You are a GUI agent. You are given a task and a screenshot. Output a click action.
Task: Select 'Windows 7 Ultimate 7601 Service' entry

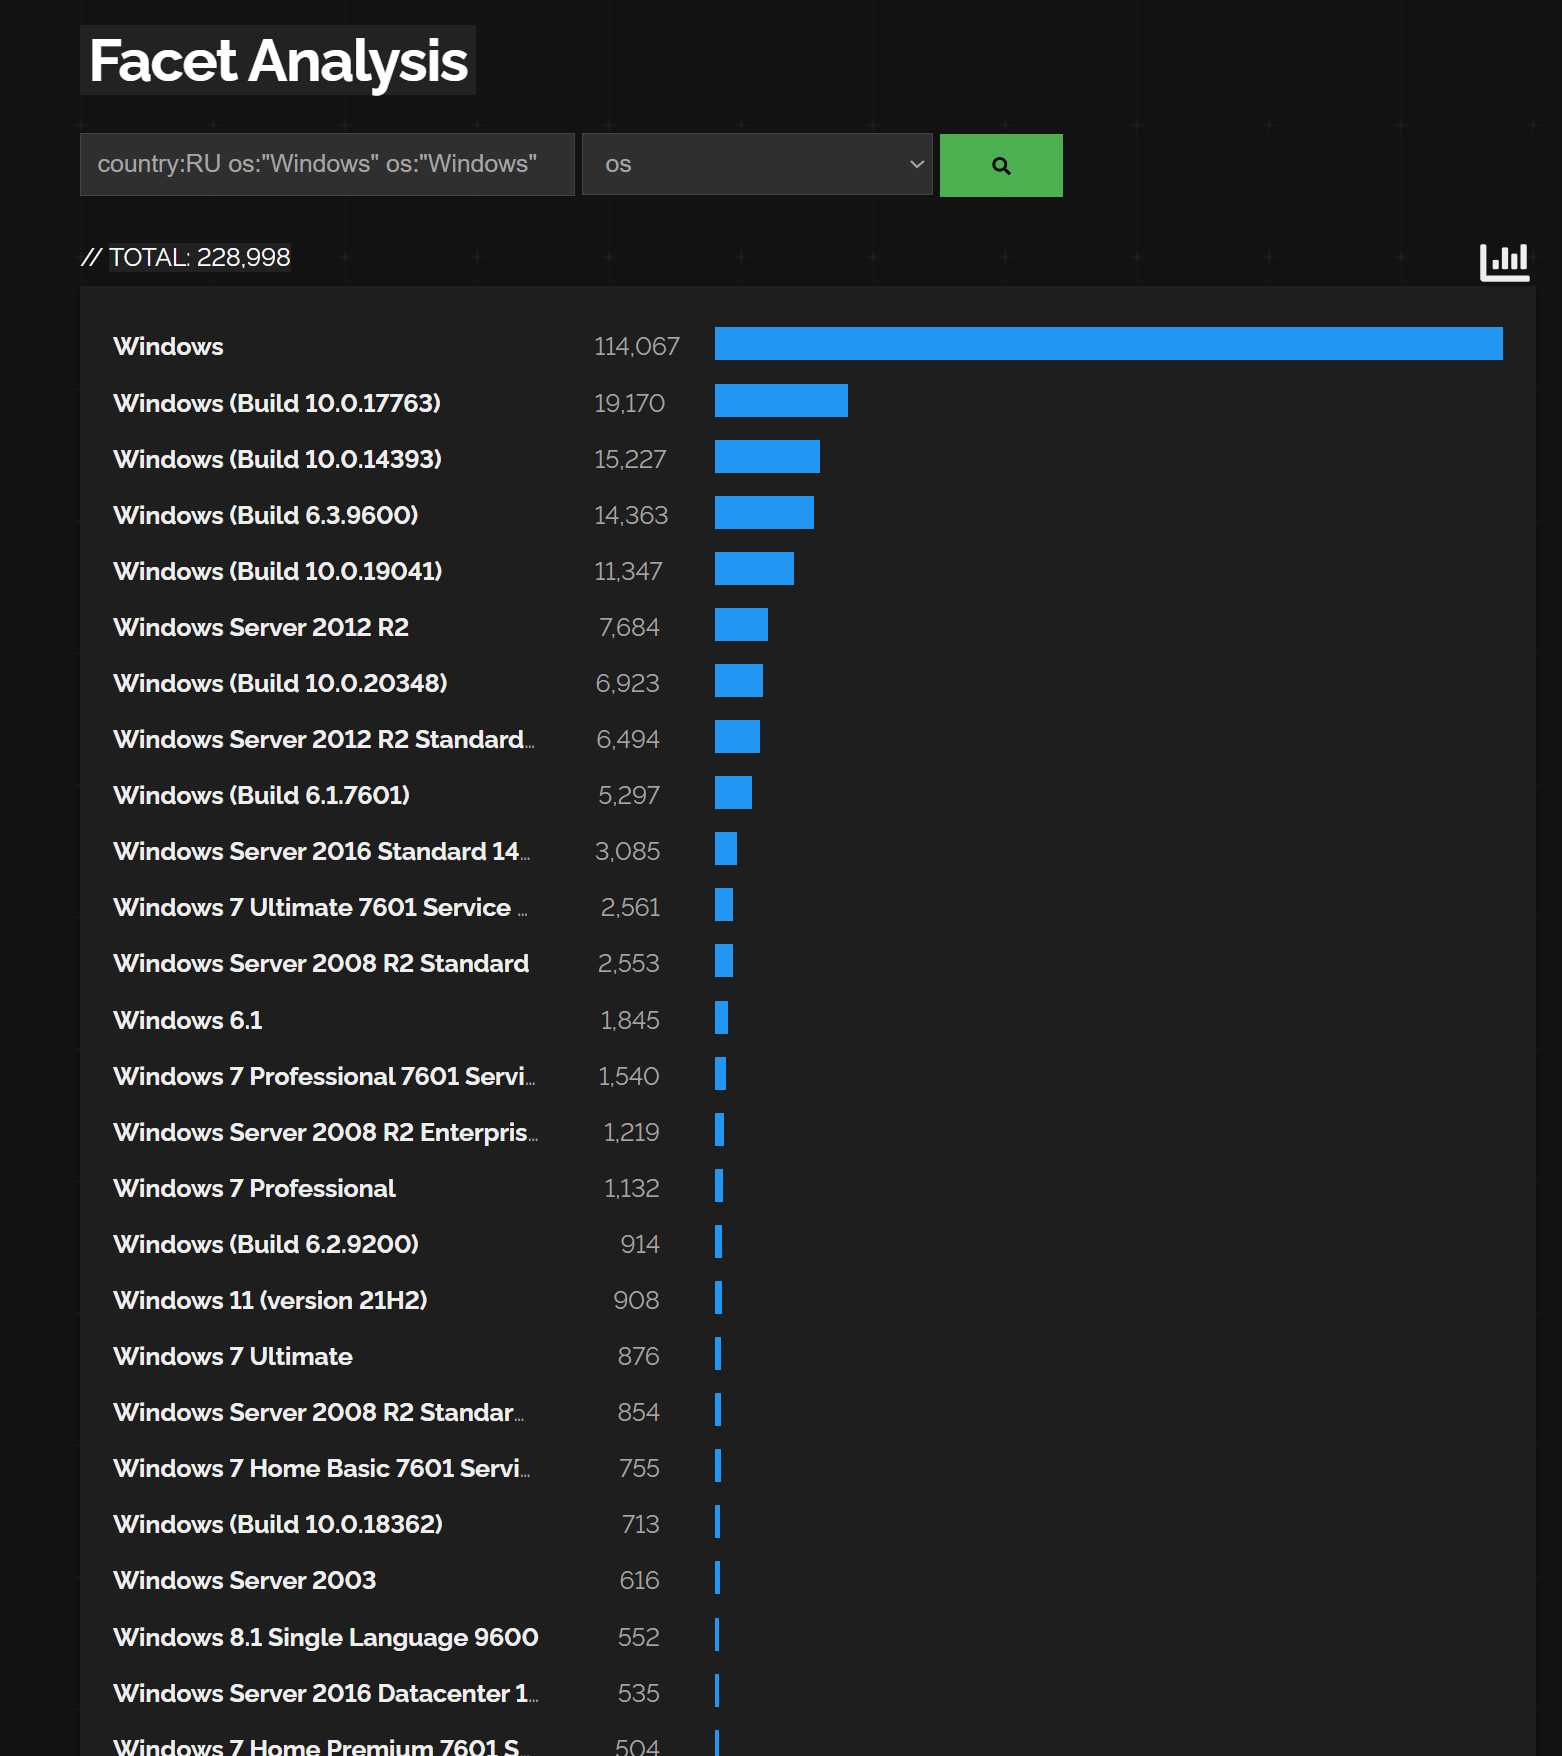point(320,907)
